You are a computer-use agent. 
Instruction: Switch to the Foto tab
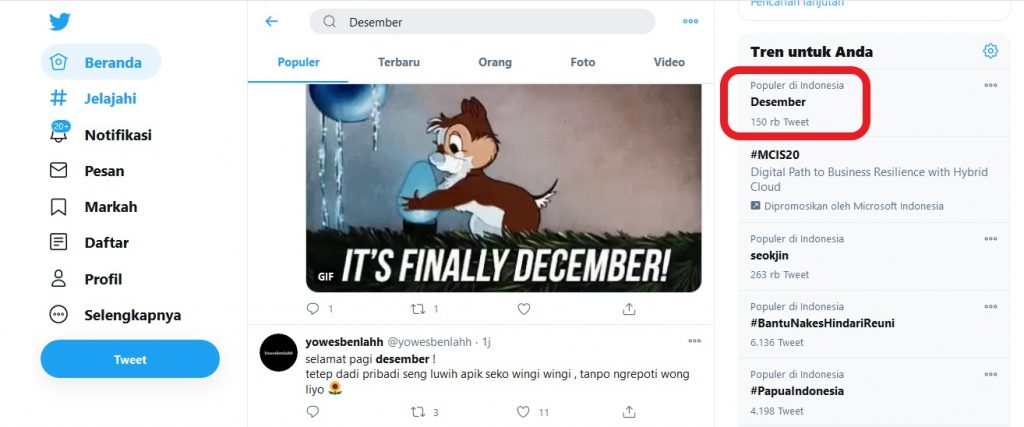click(582, 62)
